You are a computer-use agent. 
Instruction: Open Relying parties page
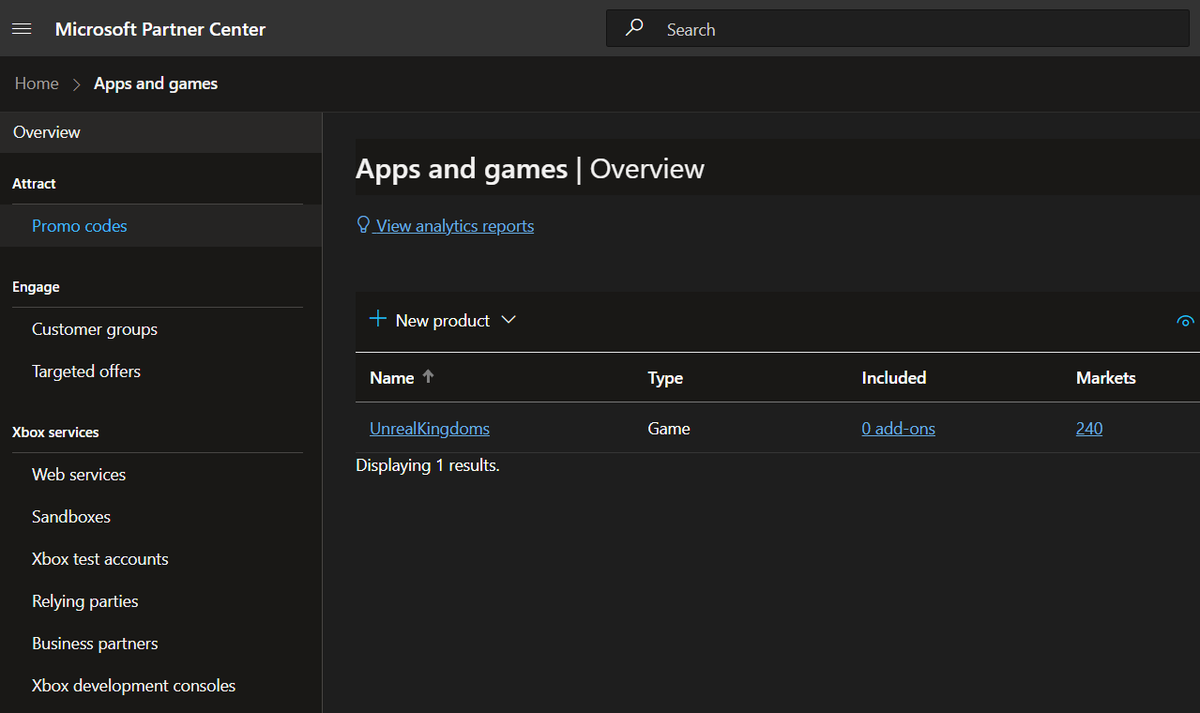(85, 601)
